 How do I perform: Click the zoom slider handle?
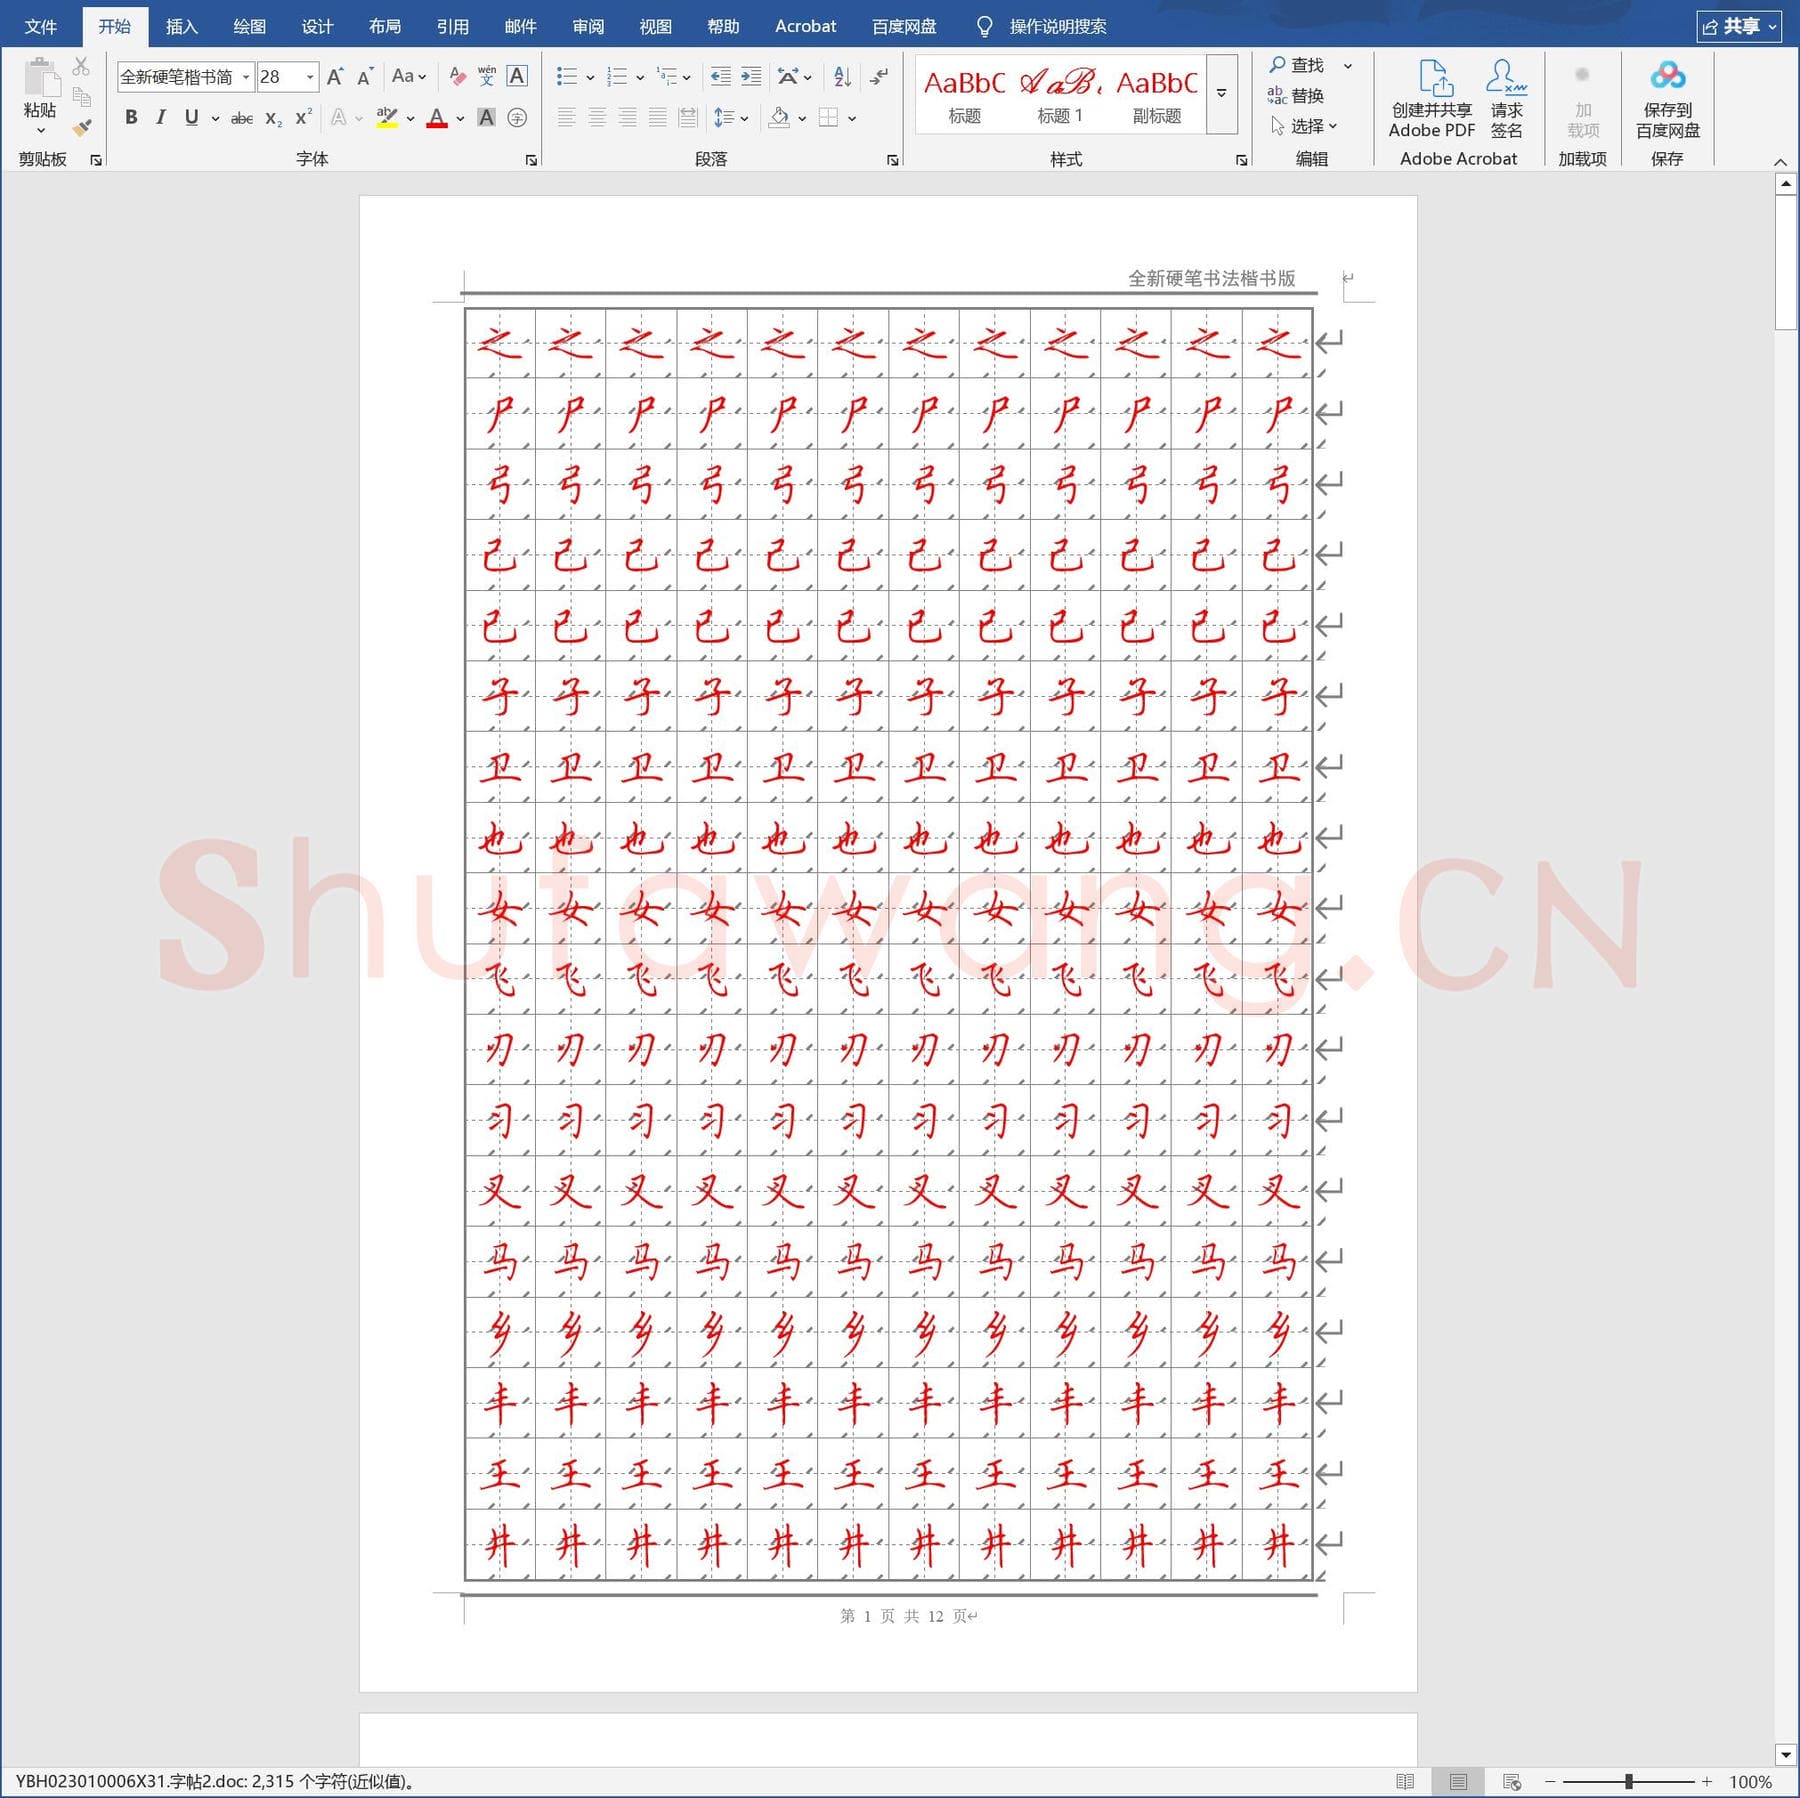click(1629, 1782)
